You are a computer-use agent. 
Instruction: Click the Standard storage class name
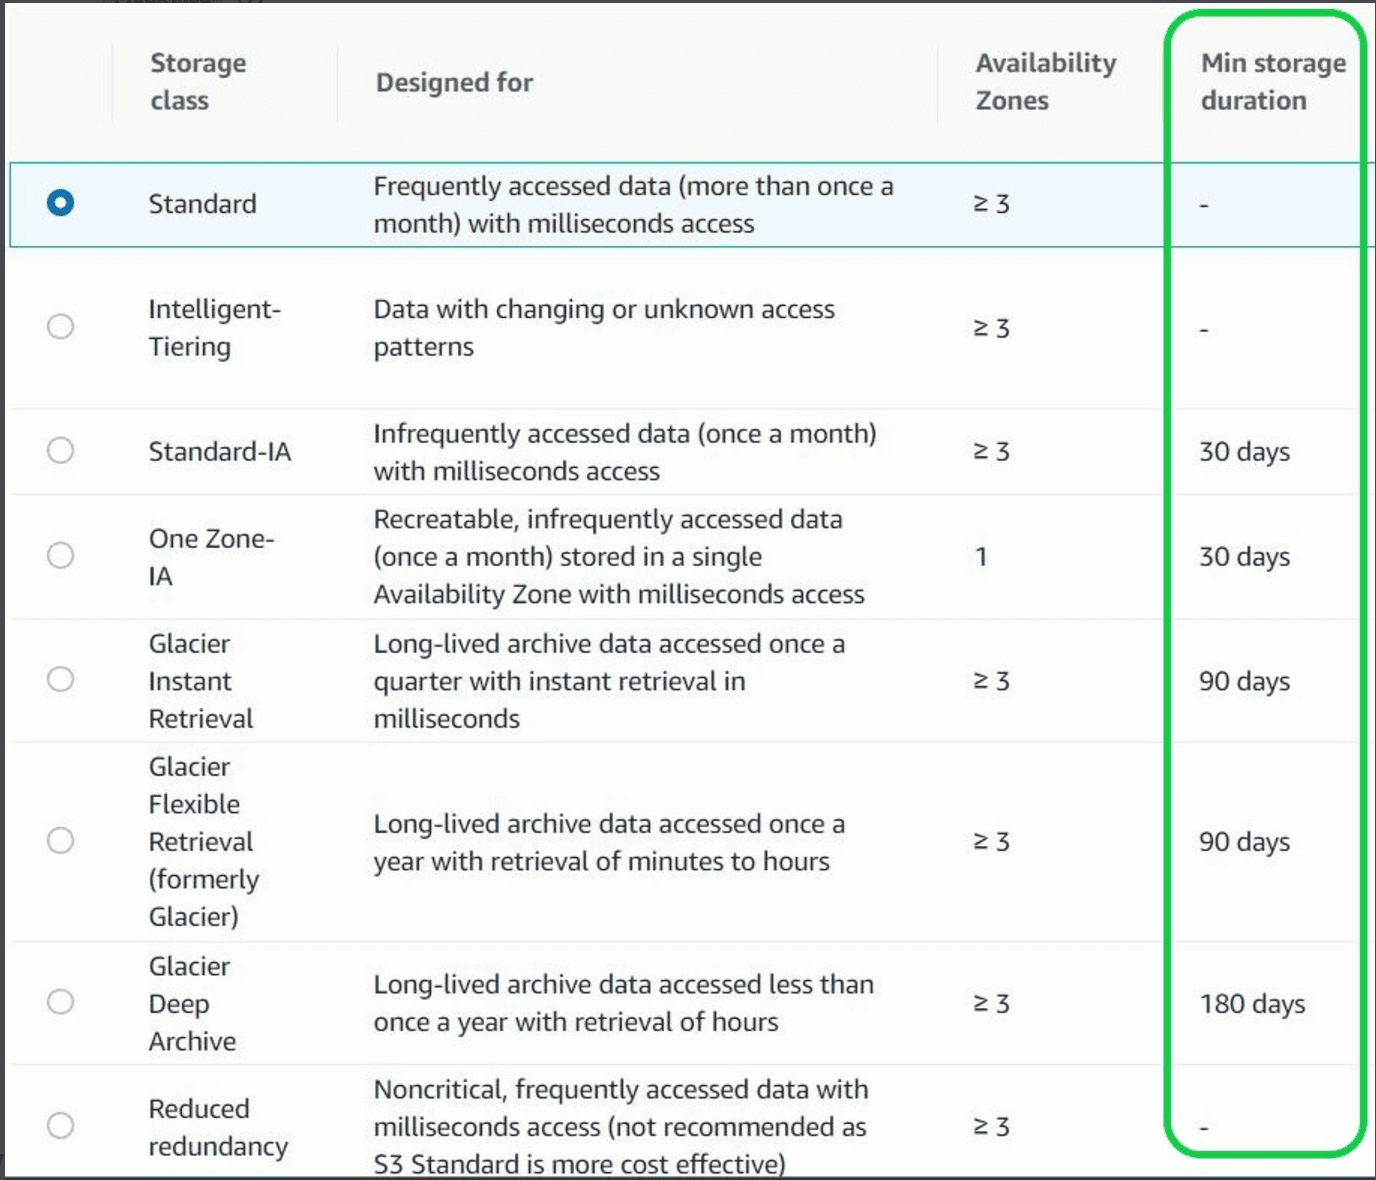(x=203, y=204)
